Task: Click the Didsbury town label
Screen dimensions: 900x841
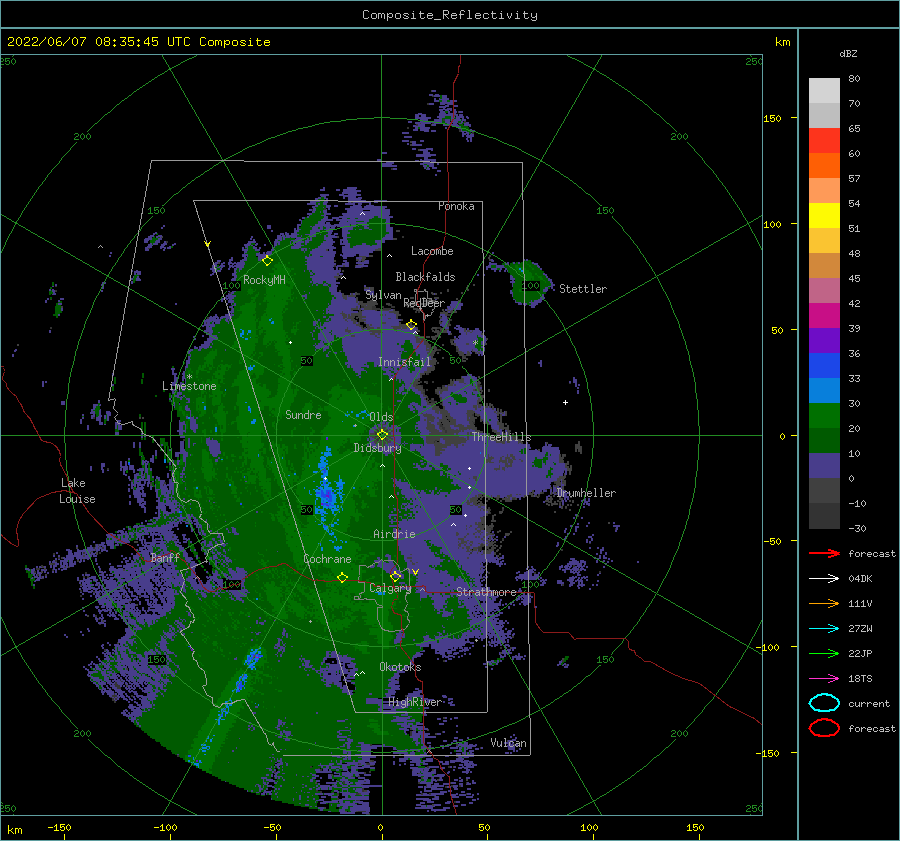Action: point(378,448)
